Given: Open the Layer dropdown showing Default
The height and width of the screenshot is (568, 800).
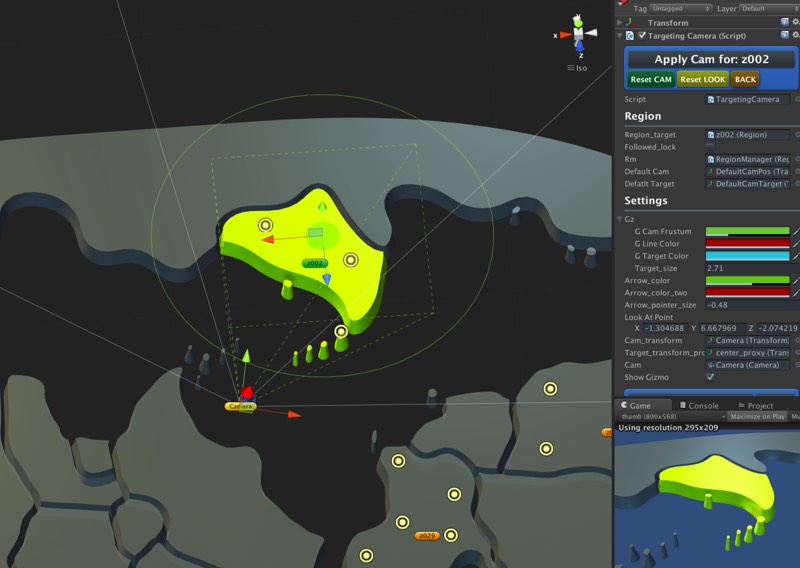Looking at the screenshot, I should (x=766, y=8).
